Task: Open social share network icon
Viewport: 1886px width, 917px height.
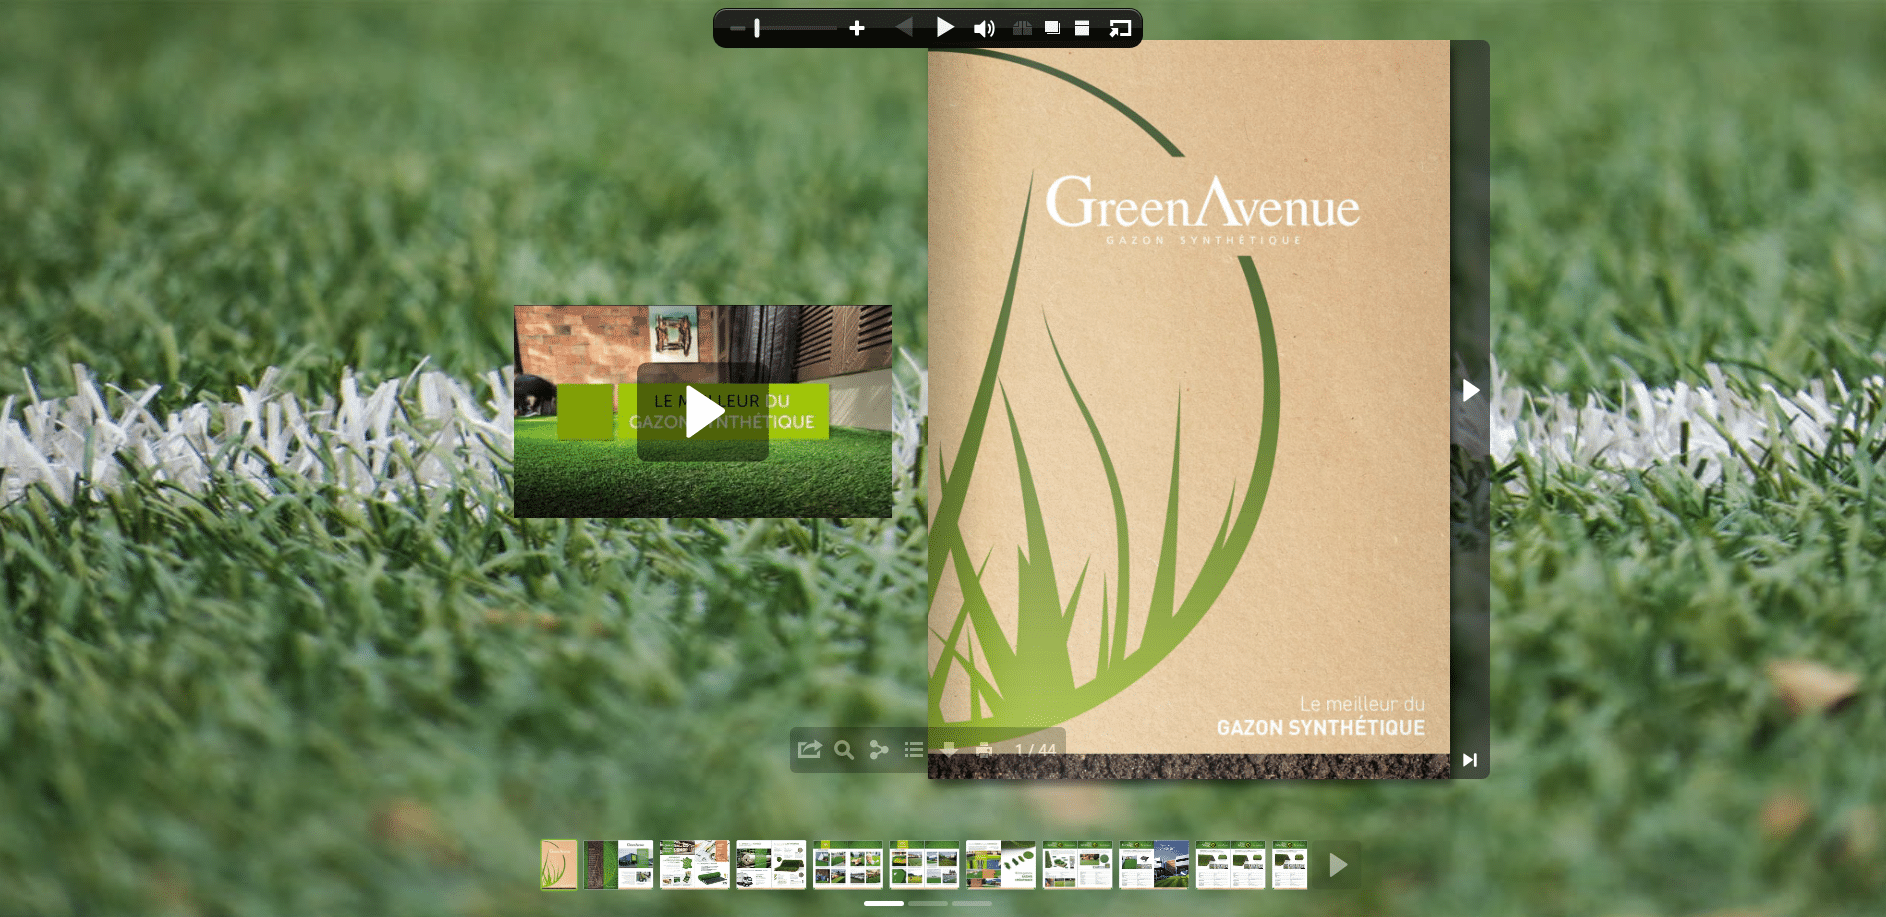Action: pos(879,750)
